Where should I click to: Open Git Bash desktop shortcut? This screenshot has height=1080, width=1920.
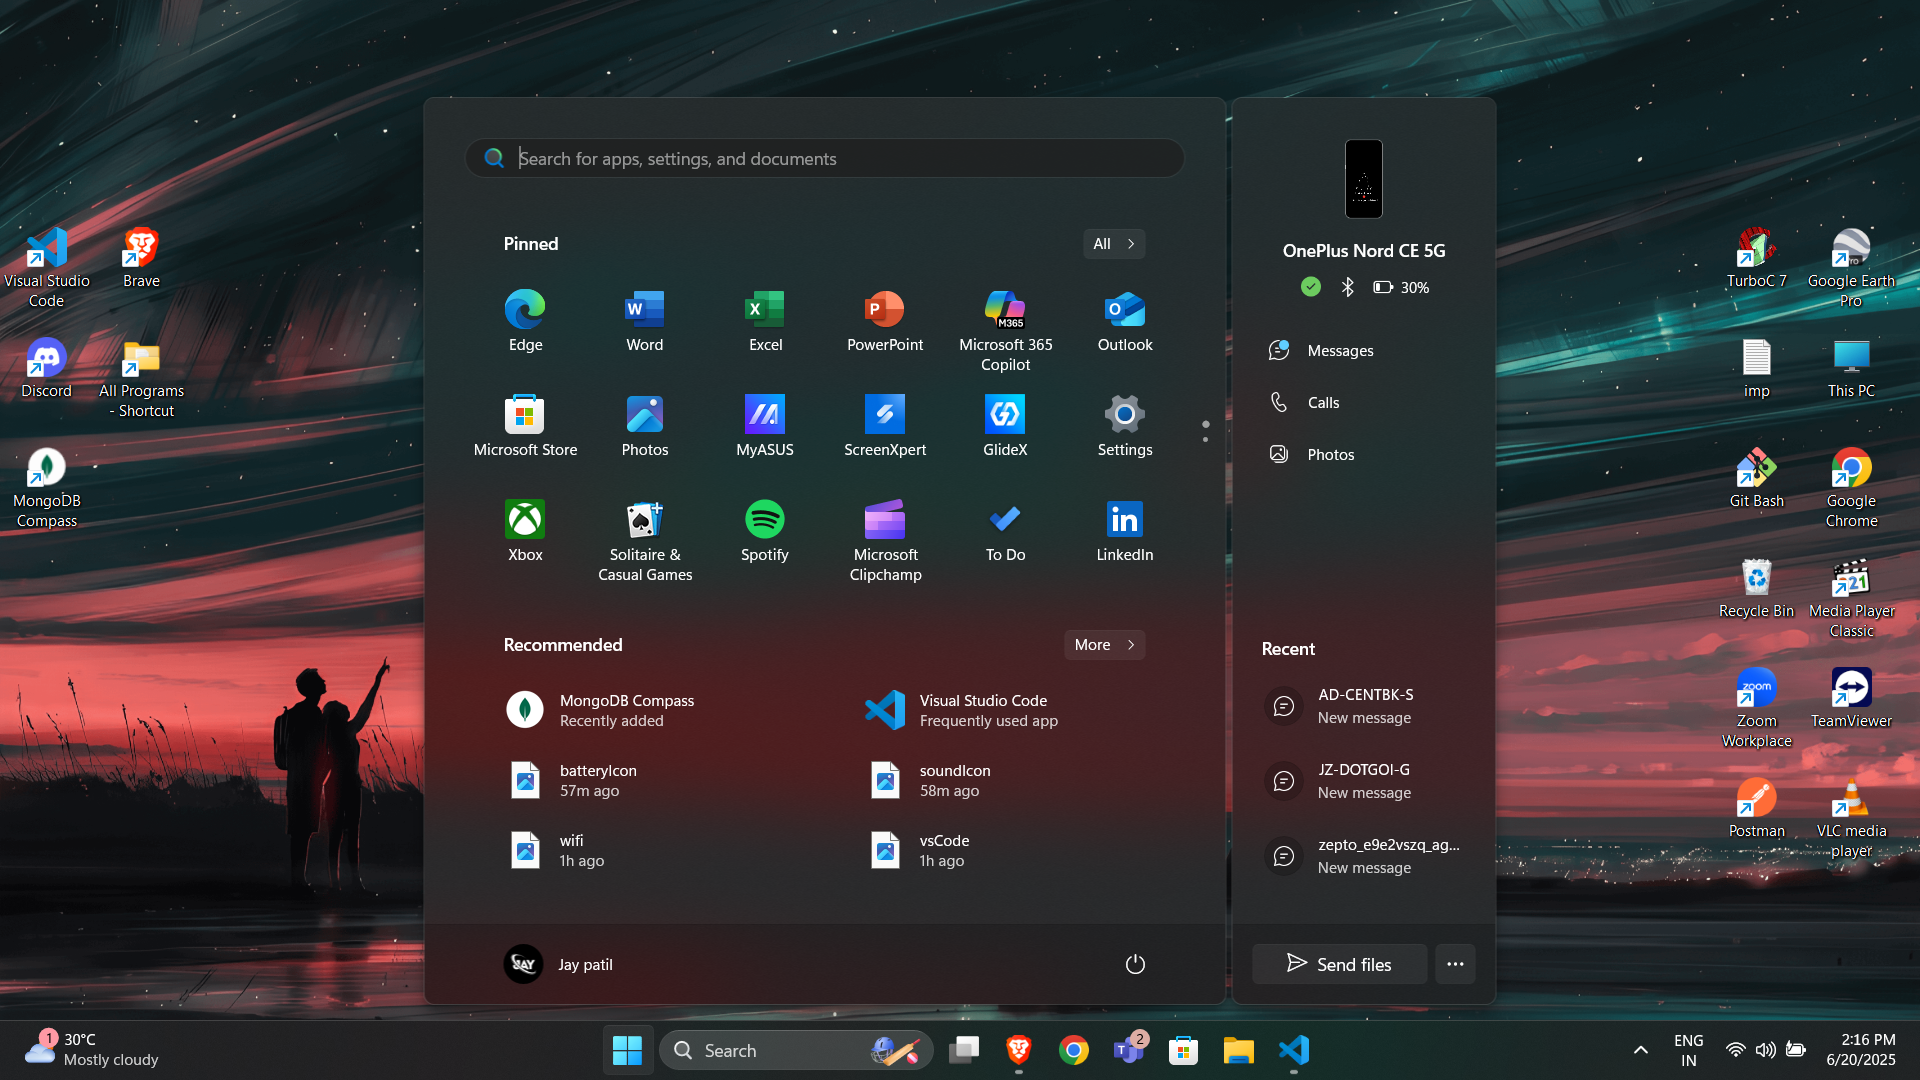click(x=1756, y=479)
